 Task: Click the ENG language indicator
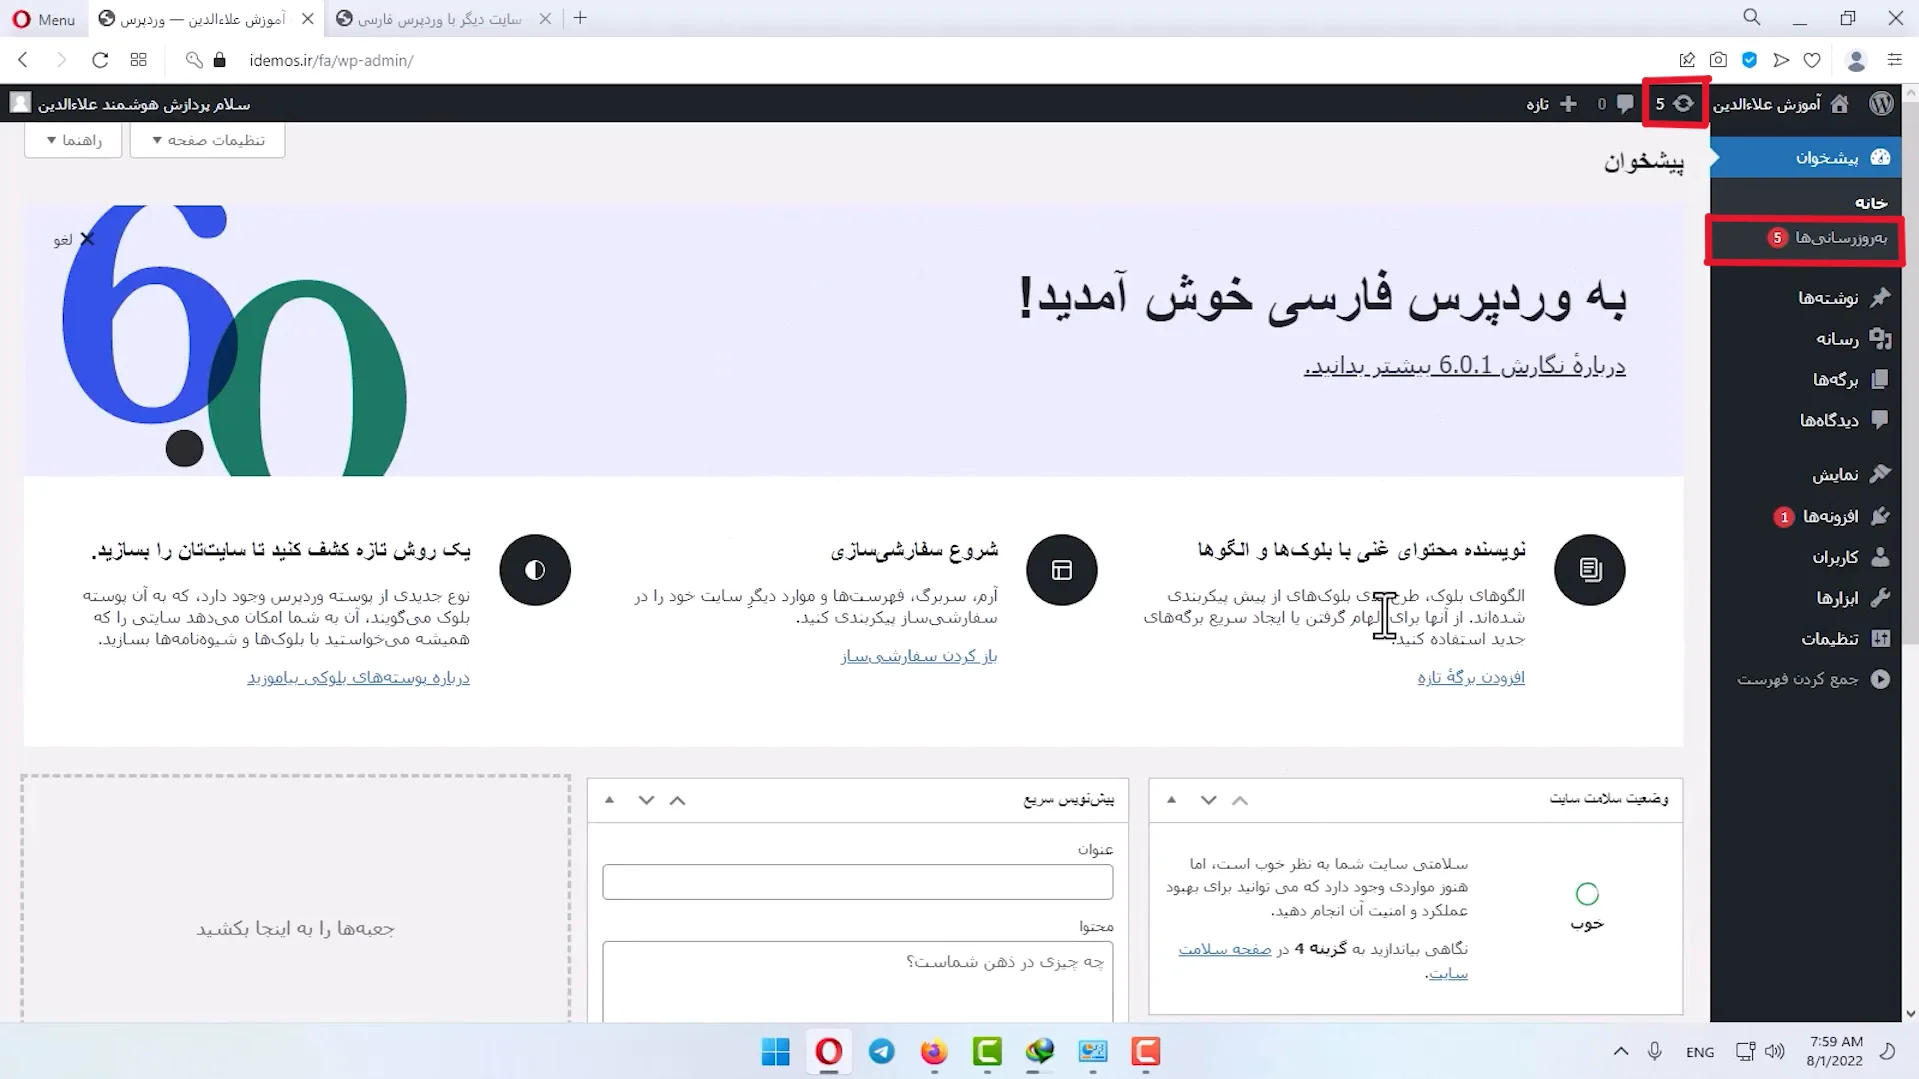click(x=1700, y=1052)
